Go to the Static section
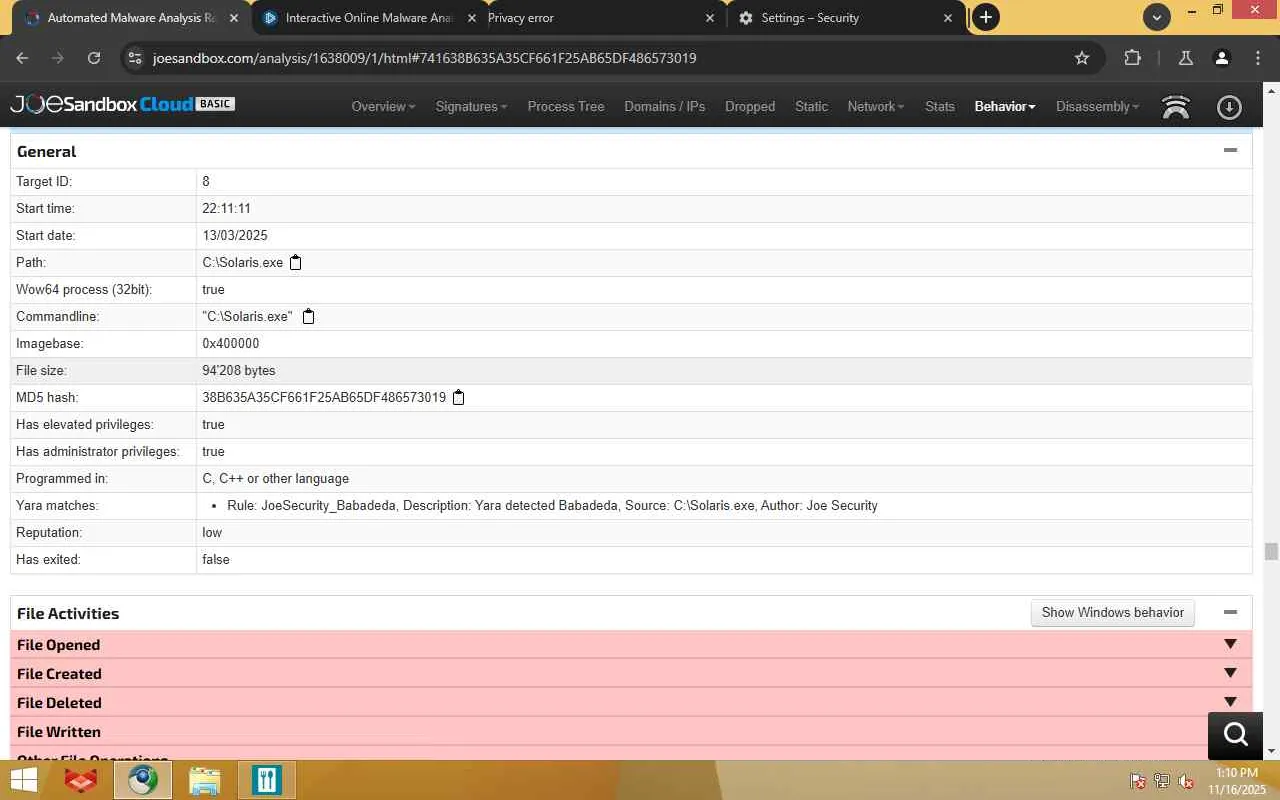The height and width of the screenshot is (800, 1280). [x=811, y=107]
